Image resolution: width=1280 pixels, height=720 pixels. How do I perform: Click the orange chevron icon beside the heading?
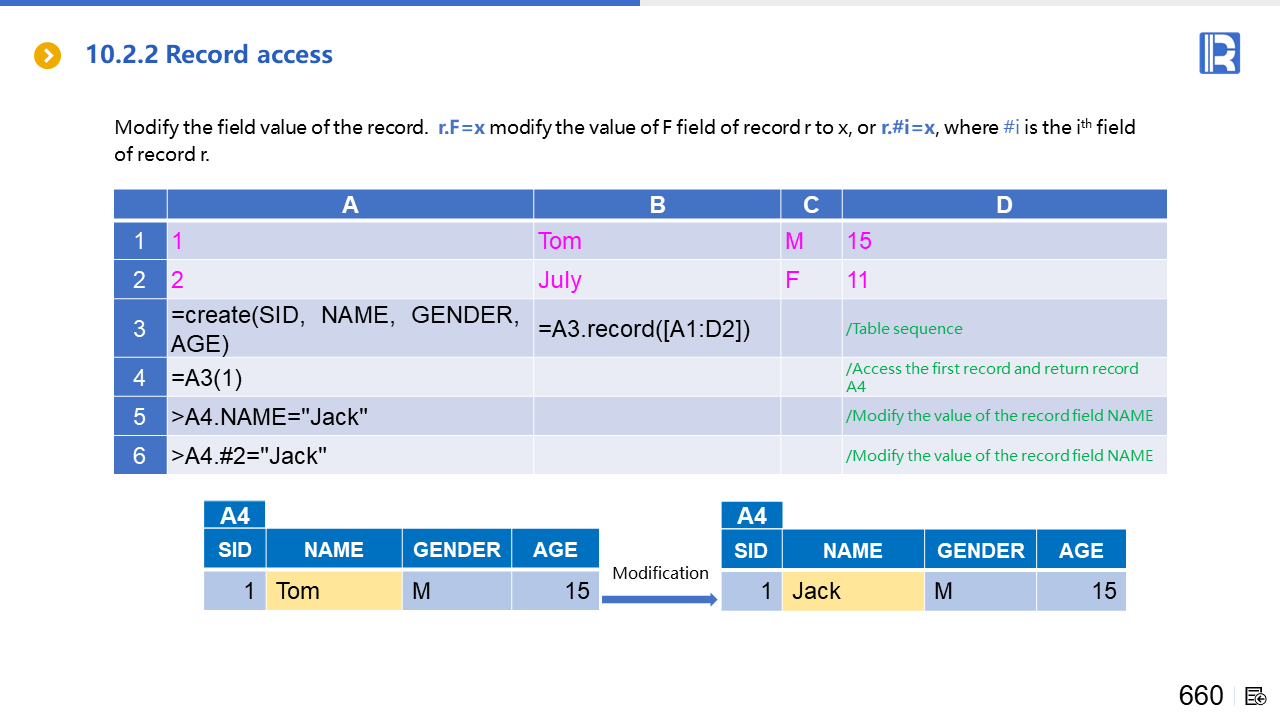point(47,56)
